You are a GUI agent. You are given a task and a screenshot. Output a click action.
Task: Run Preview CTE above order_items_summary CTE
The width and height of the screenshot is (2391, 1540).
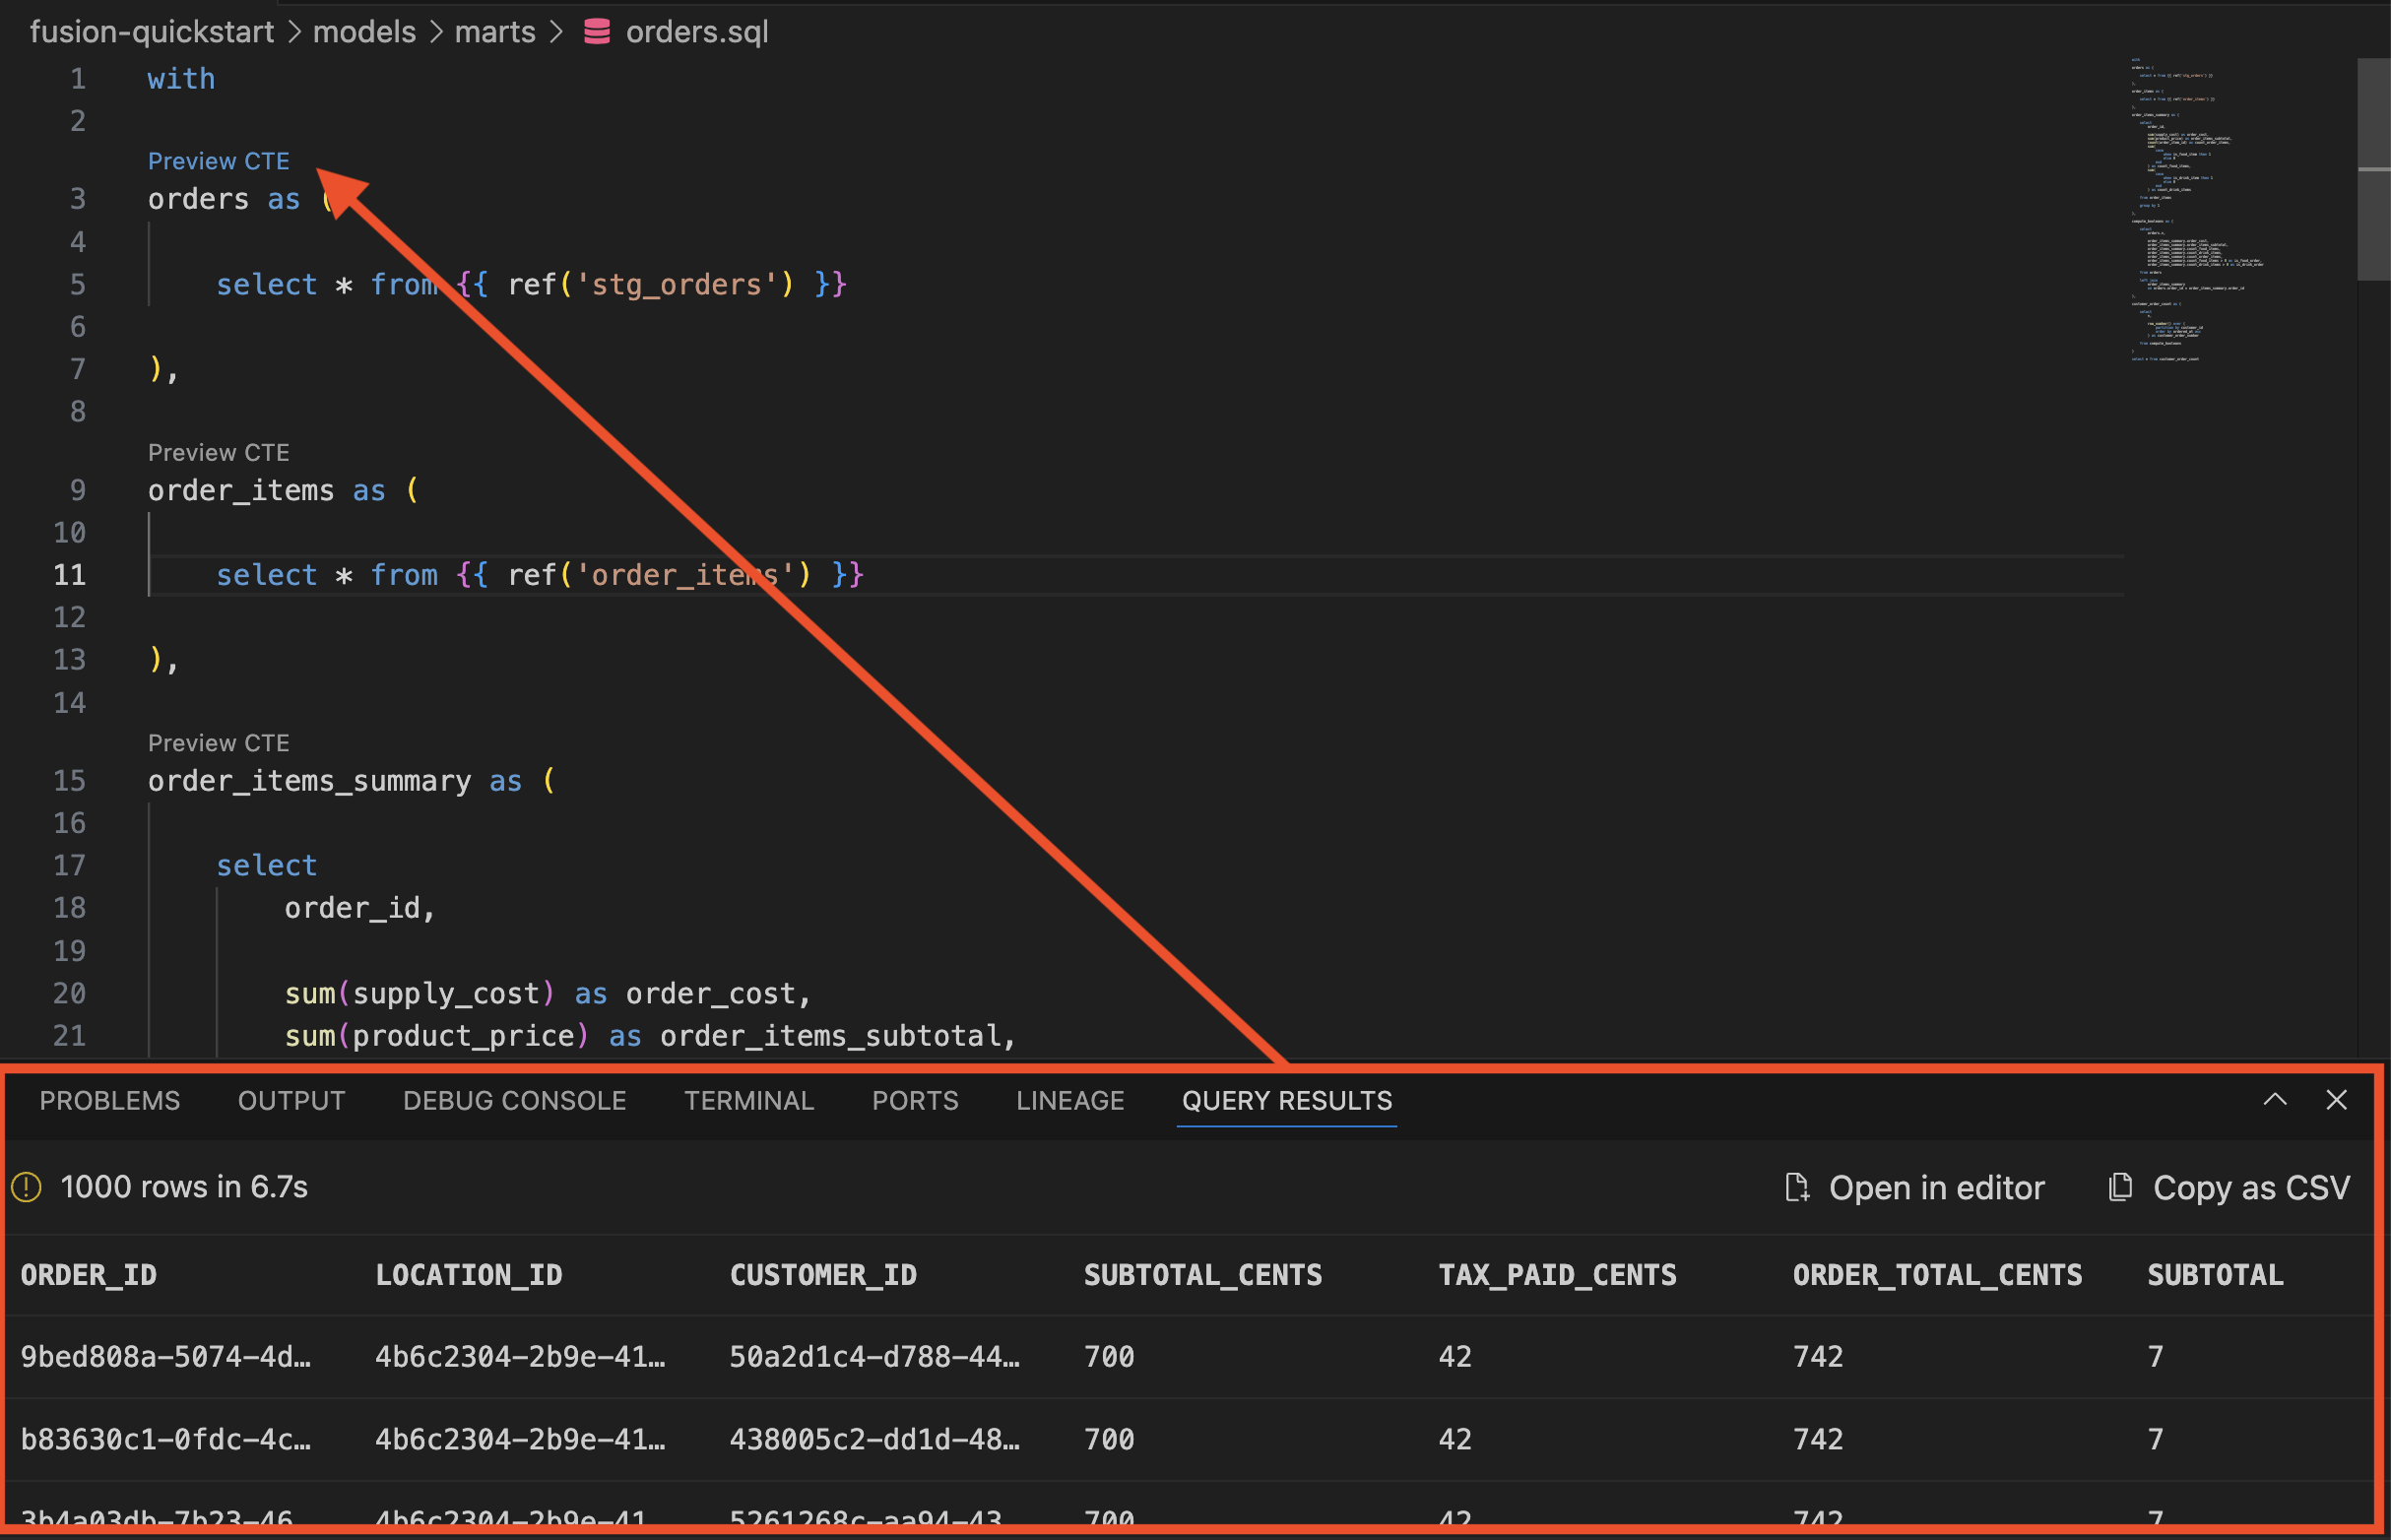click(x=219, y=742)
